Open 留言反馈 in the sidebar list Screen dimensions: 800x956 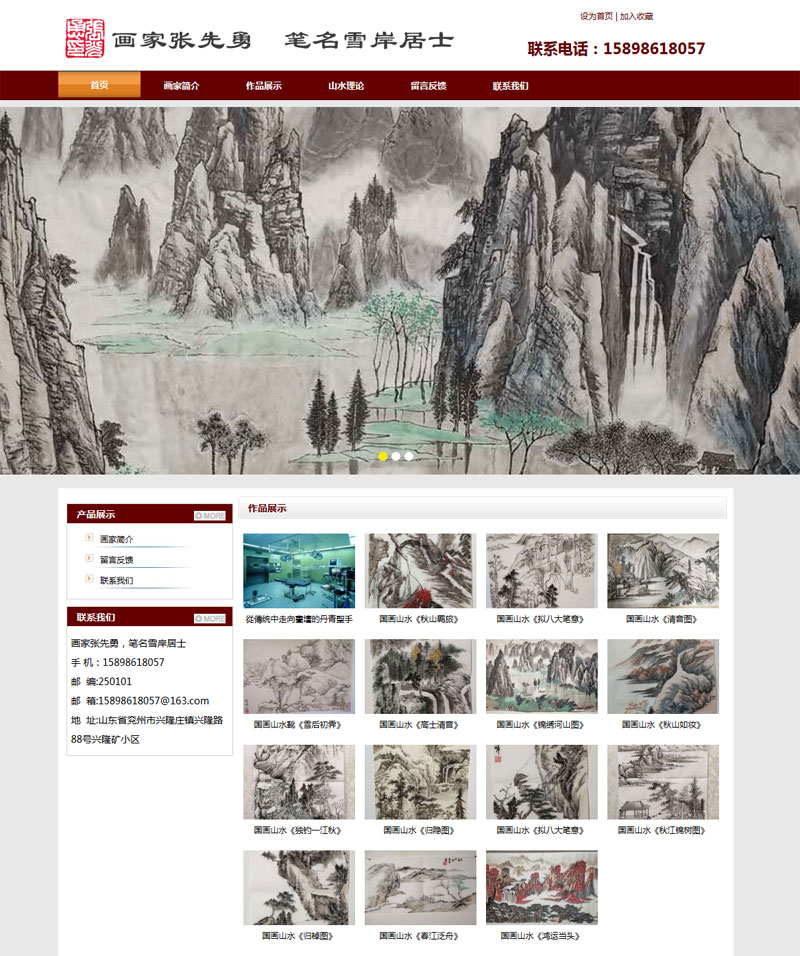117,560
